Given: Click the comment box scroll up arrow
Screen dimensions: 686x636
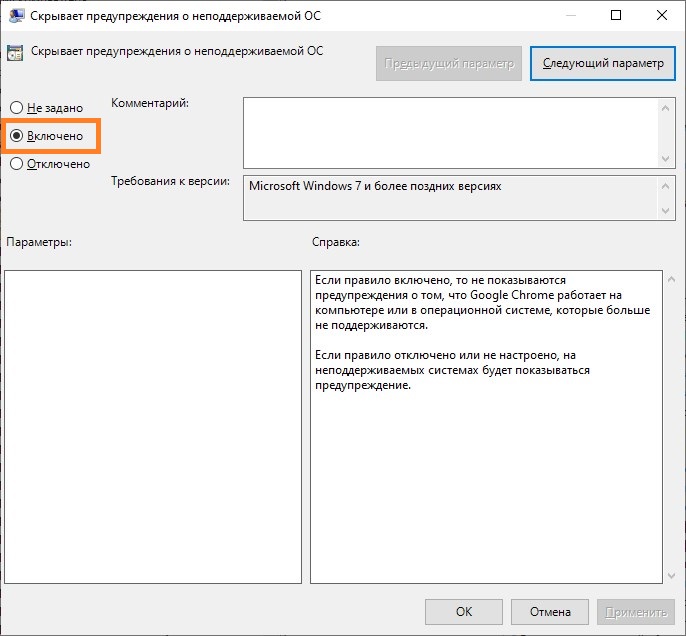Looking at the screenshot, I should point(665,106).
